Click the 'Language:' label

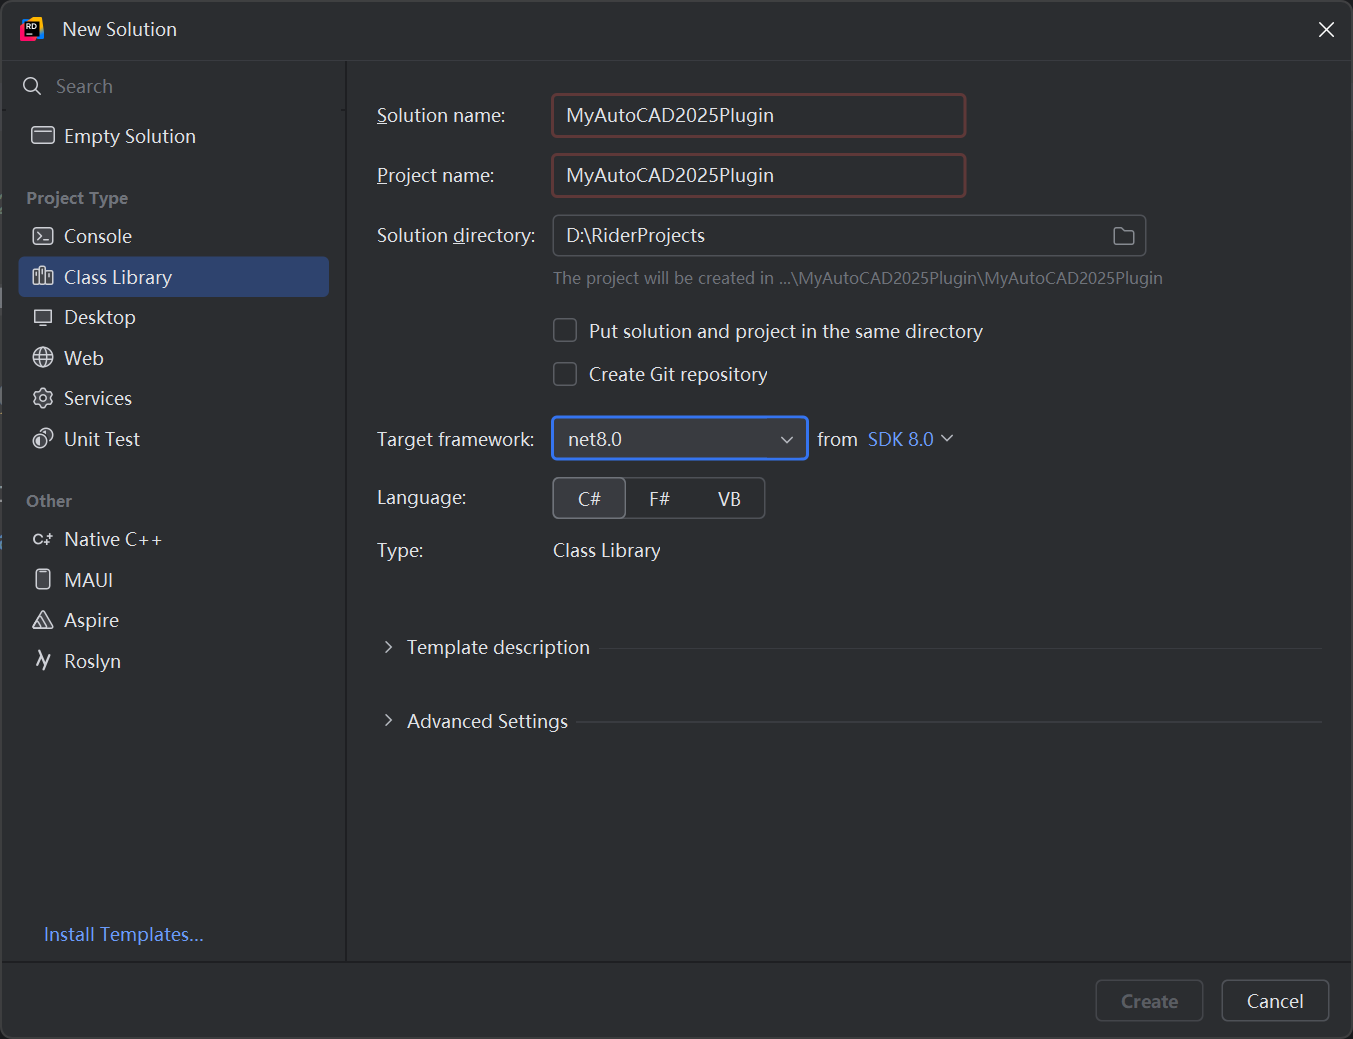[x=422, y=497]
